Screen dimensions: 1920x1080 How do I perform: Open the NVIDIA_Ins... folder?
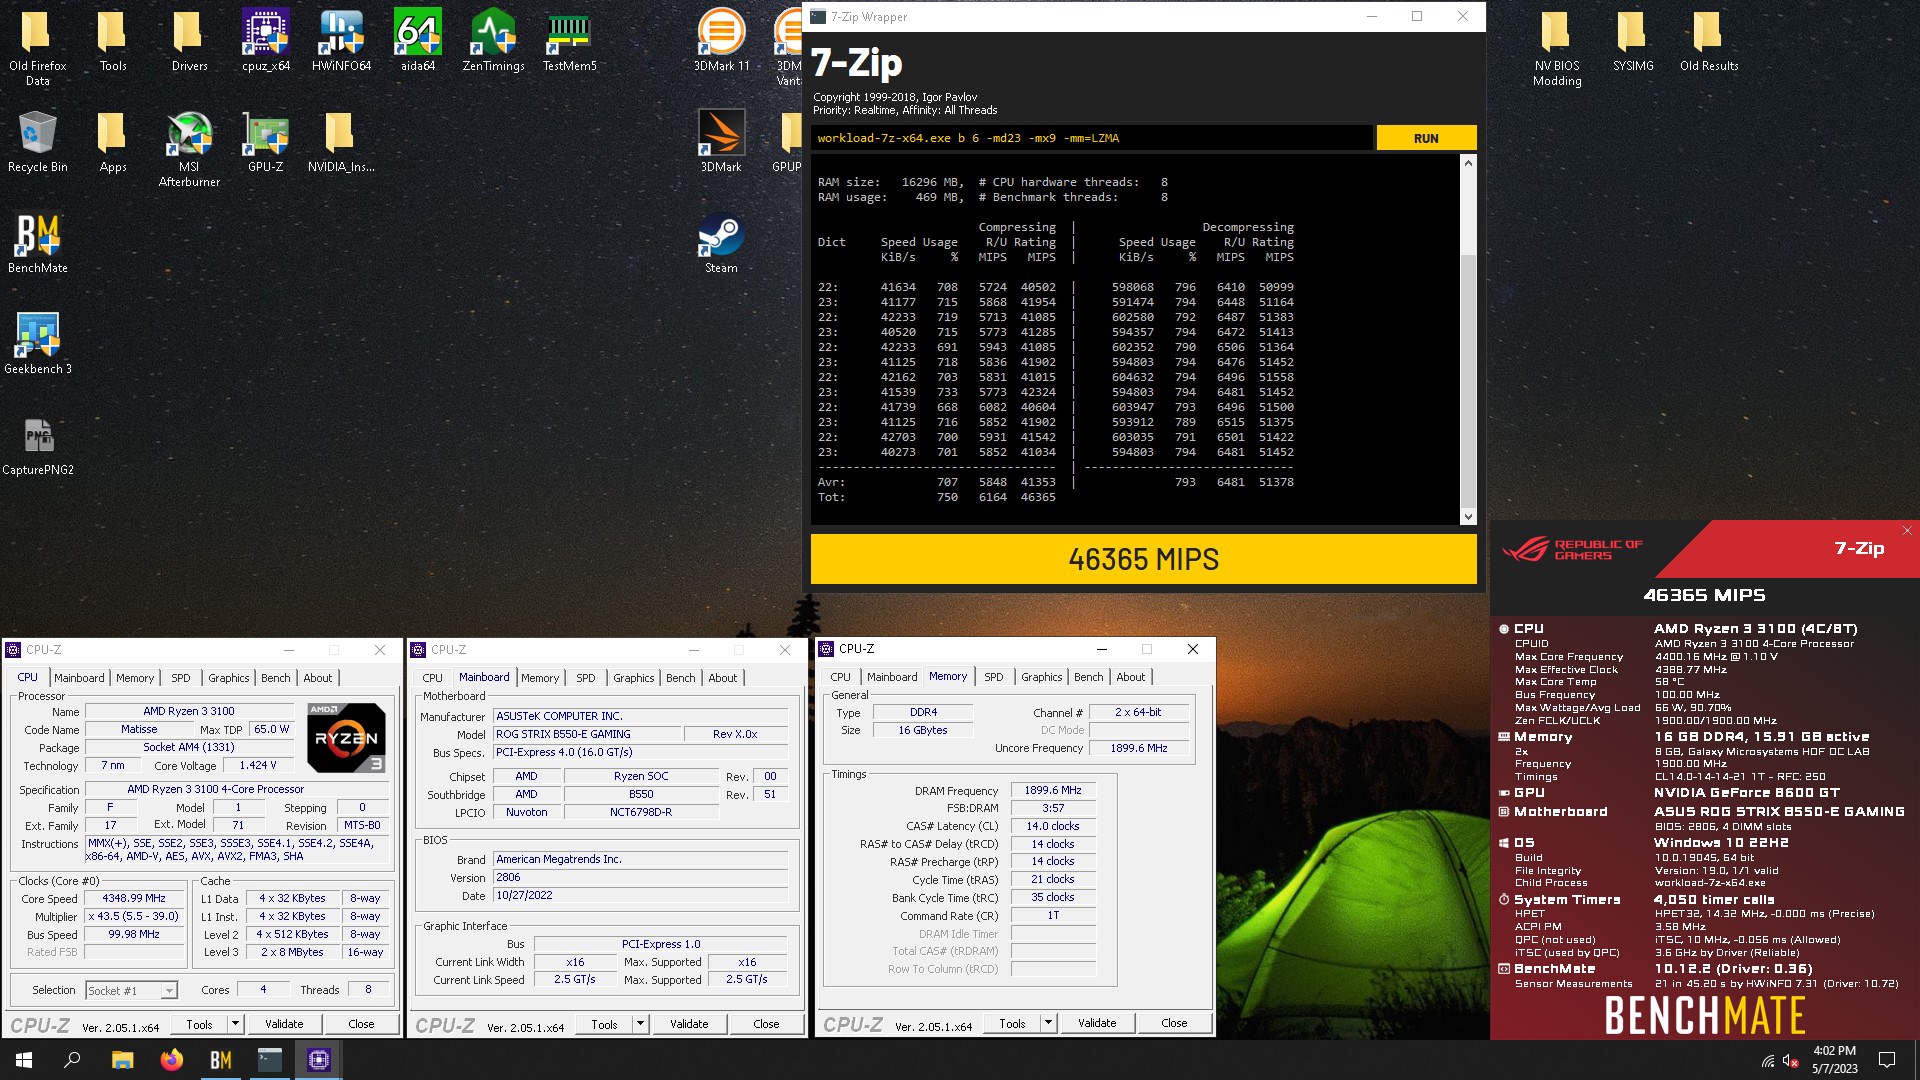(341, 141)
